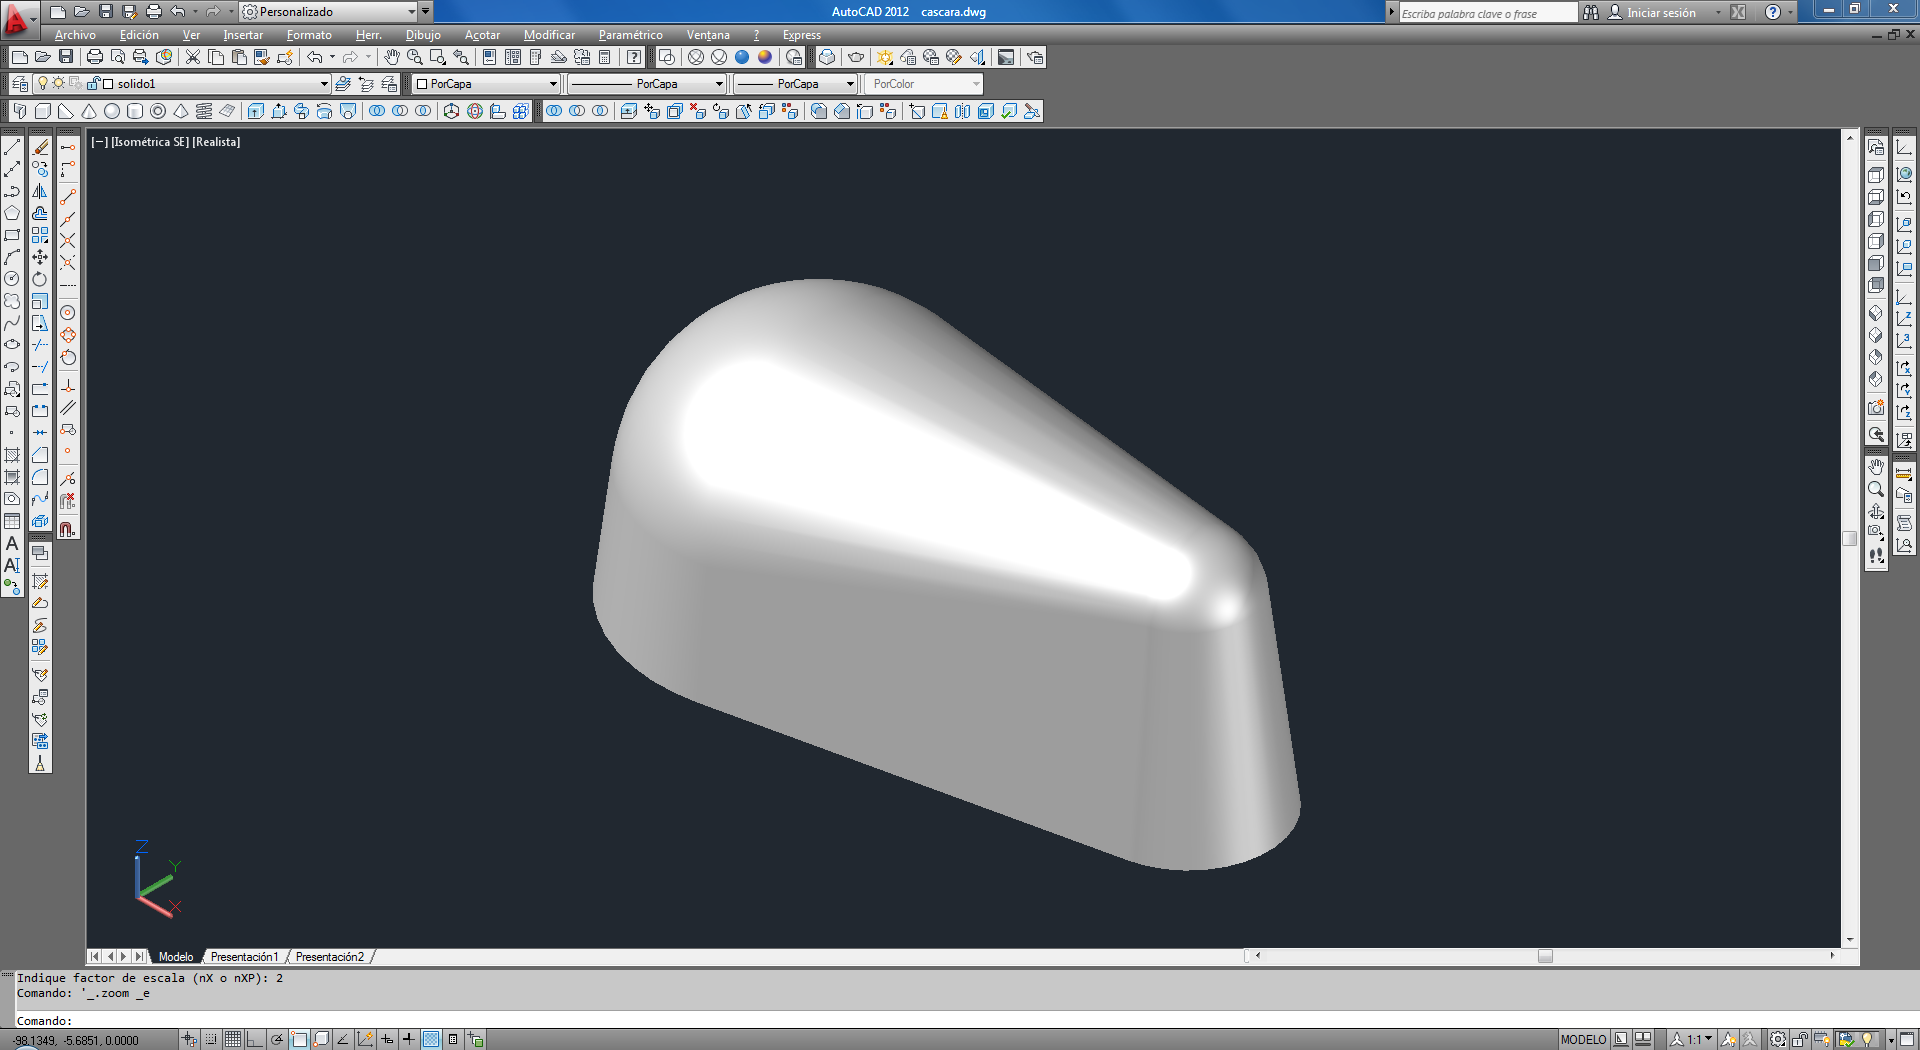Open the Modificar menu
The width and height of the screenshot is (1920, 1050).
549,35
